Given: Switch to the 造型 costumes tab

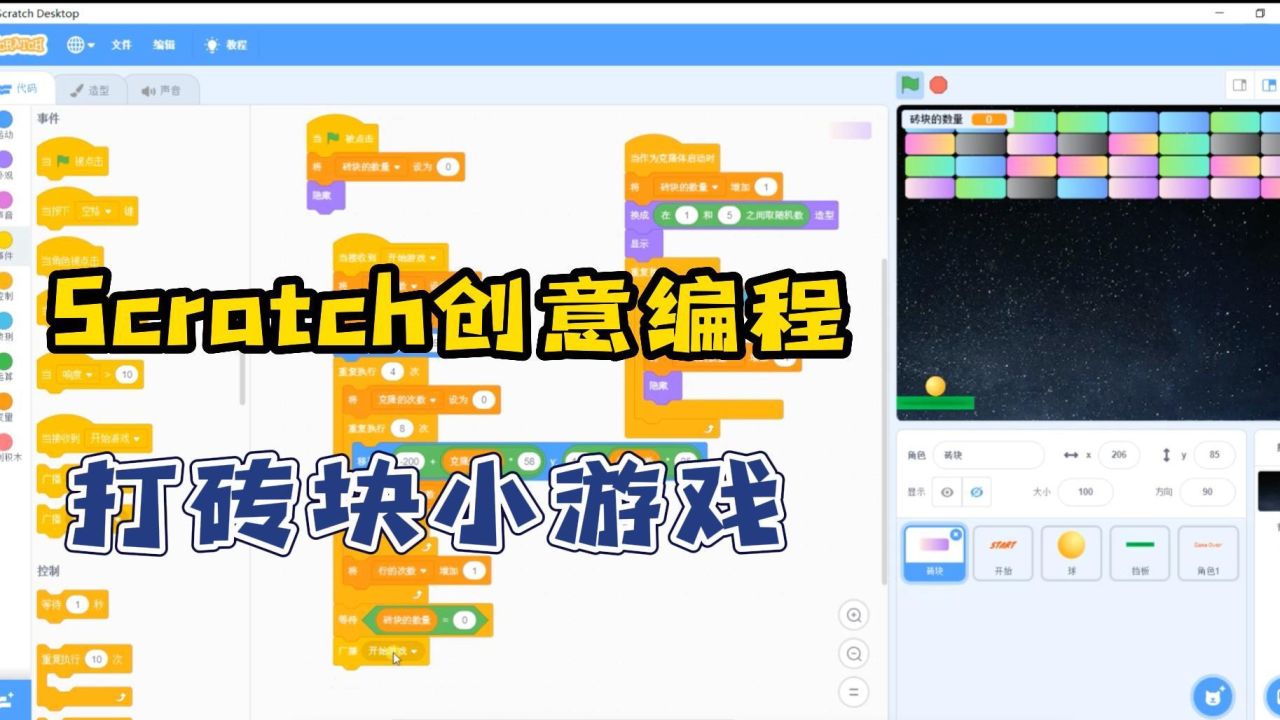Looking at the screenshot, I should 90,90.
